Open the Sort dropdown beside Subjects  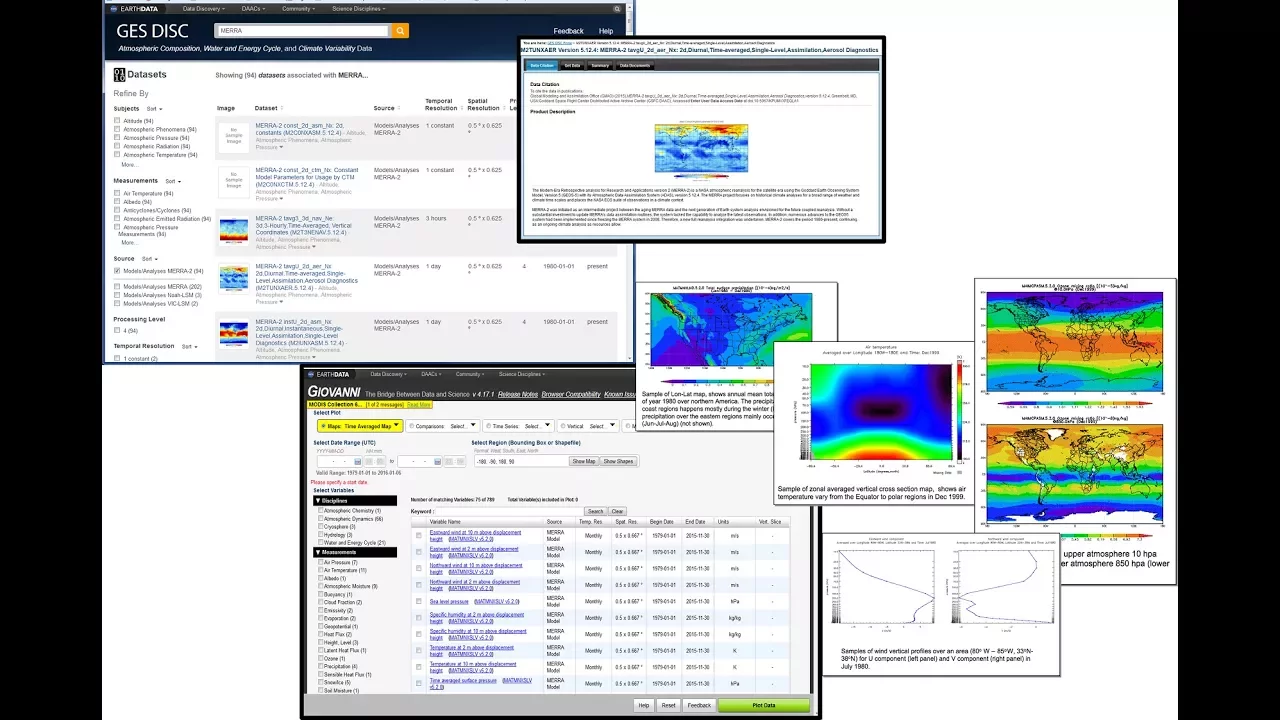[x=154, y=108]
